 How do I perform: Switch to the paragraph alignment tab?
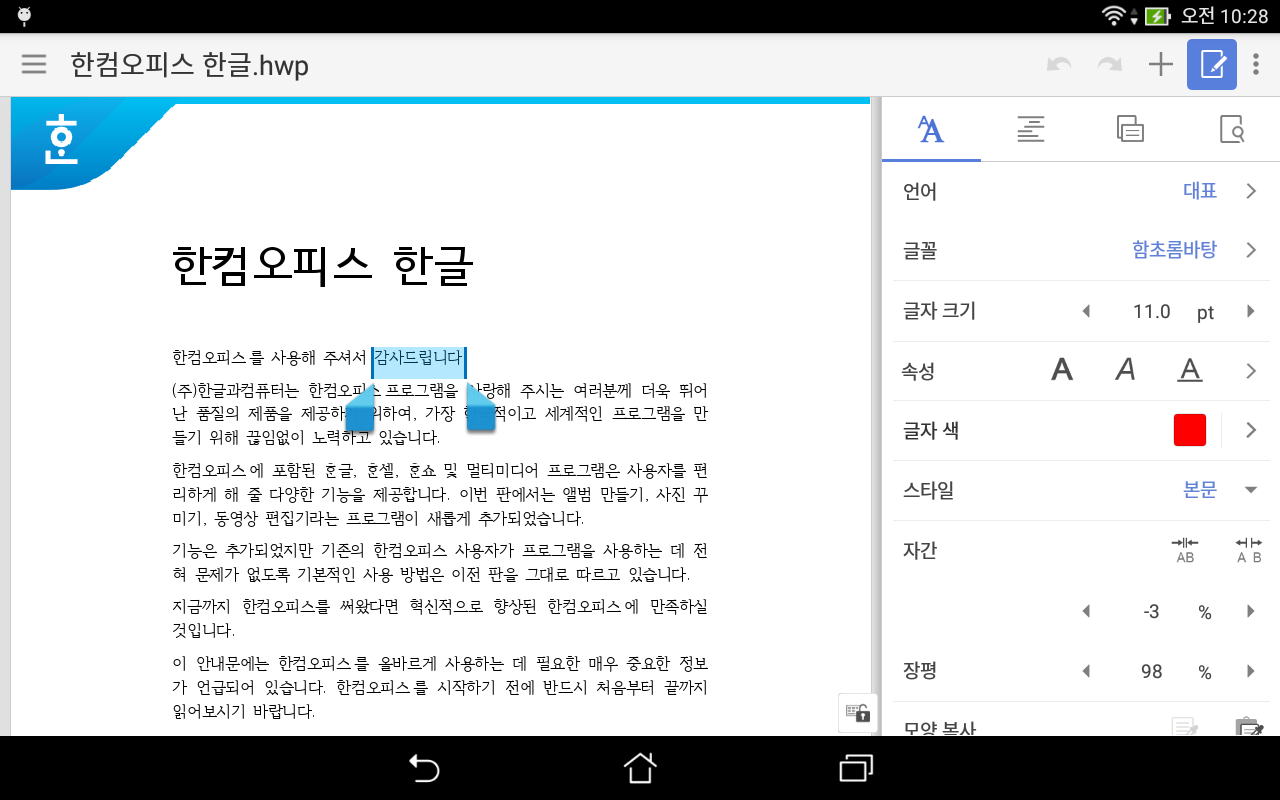[1031, 129]
